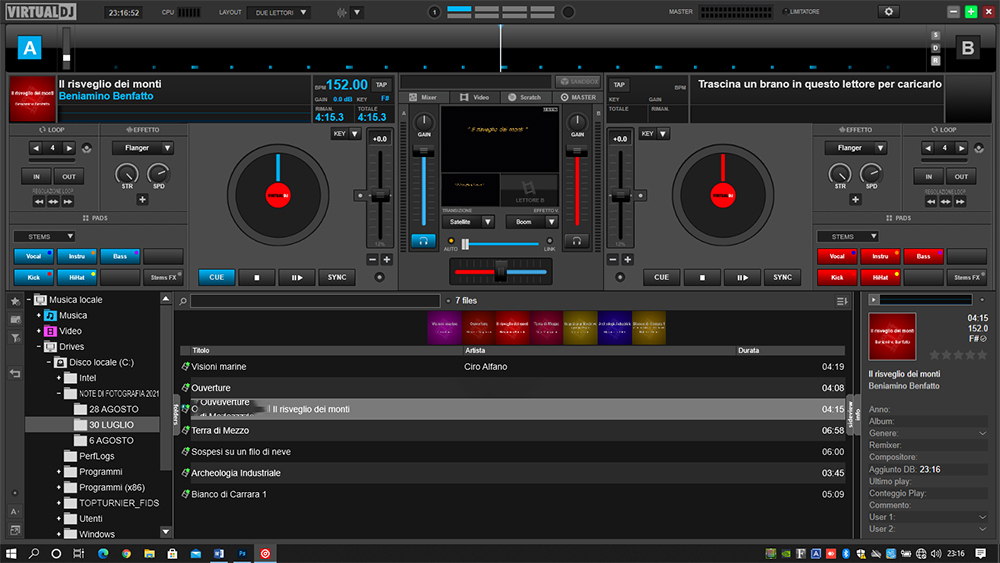Toggle Vocal stem pad on deck B

837,256
